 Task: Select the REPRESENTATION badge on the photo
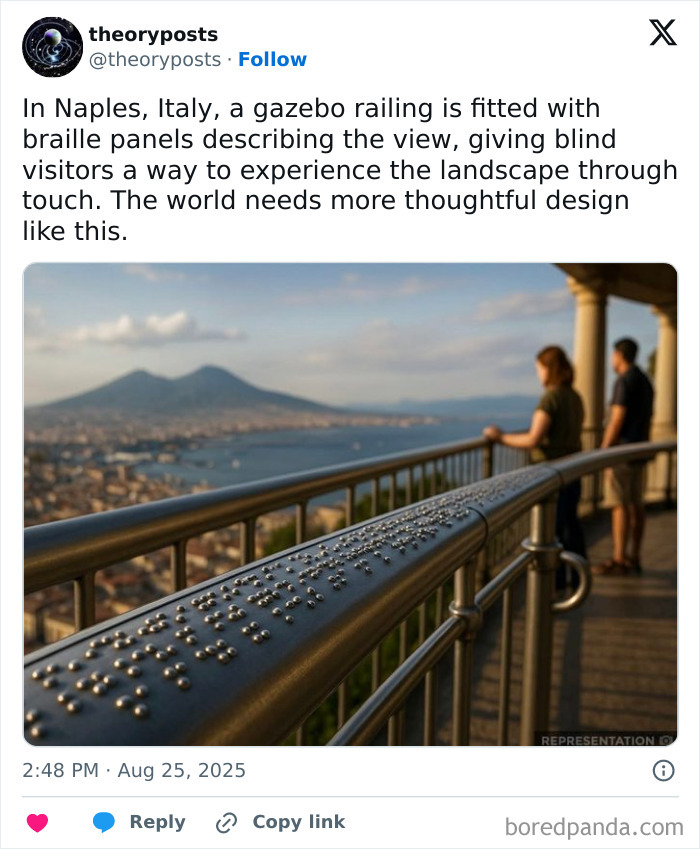598,740
